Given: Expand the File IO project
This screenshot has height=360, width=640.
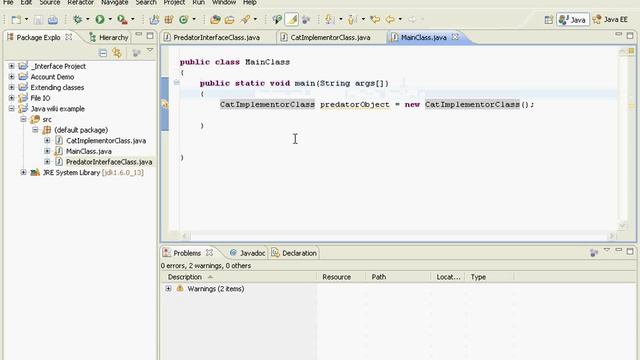Looking at the screenshot, I should (x=11, y=98).
